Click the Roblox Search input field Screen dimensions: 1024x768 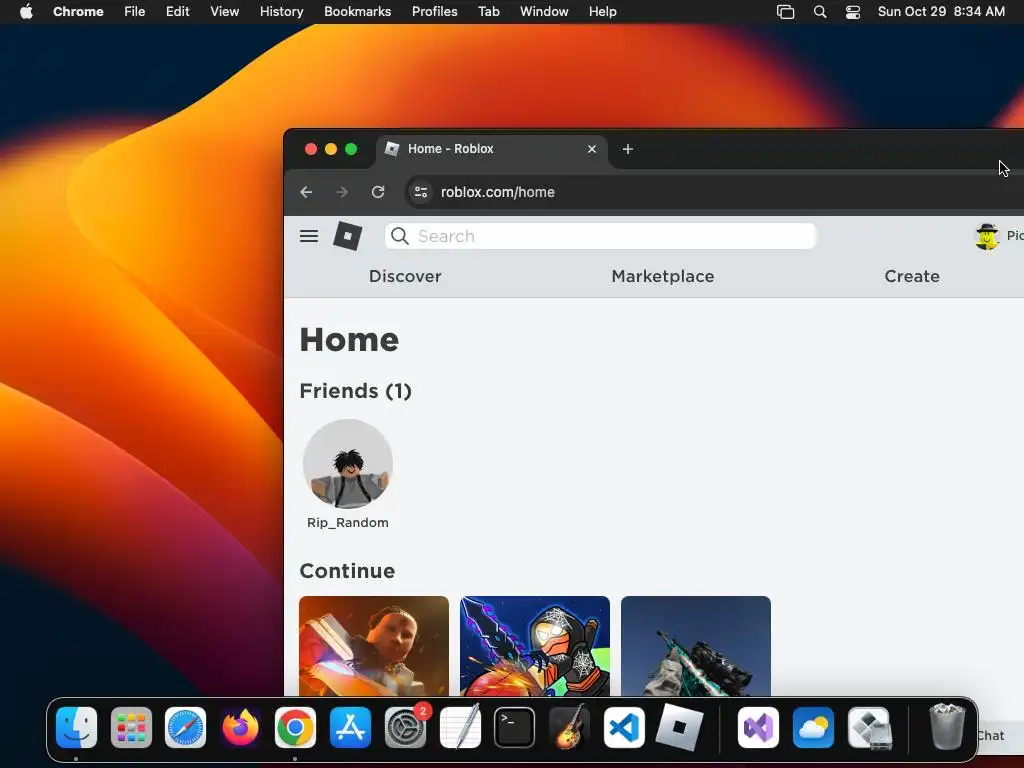coord(601,236)
